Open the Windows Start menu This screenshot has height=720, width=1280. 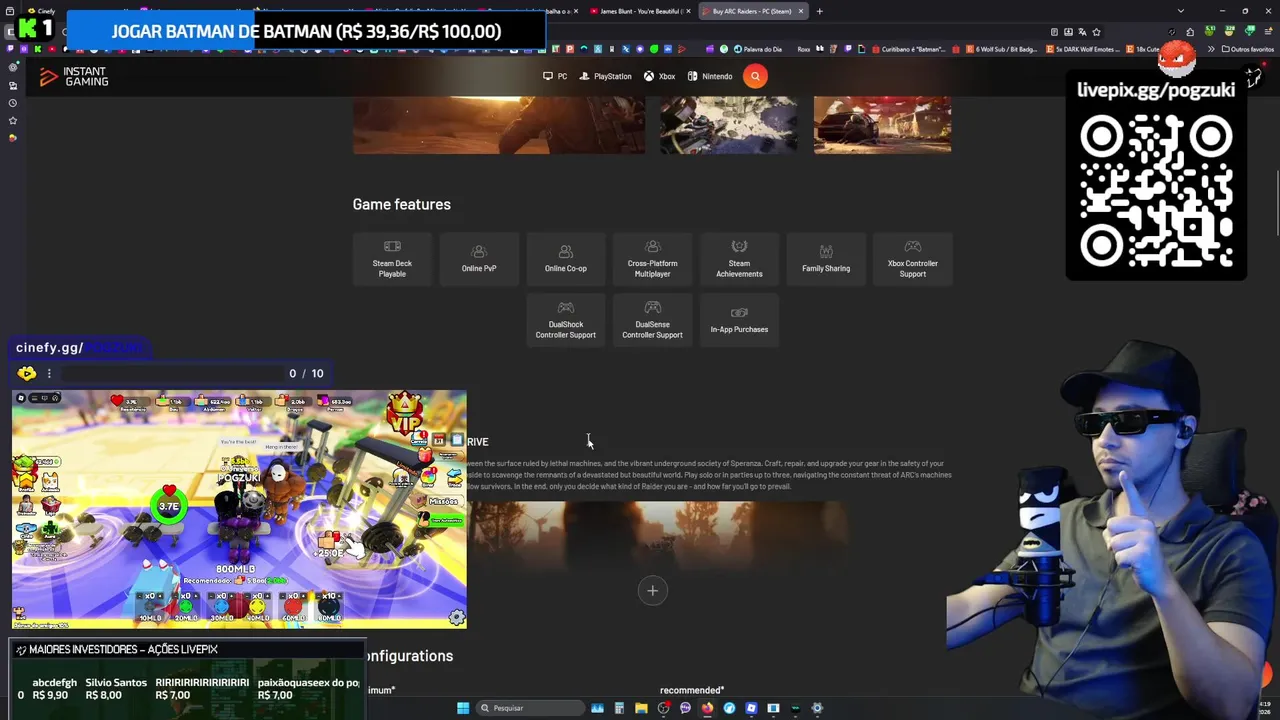click(x=463, y=708)
